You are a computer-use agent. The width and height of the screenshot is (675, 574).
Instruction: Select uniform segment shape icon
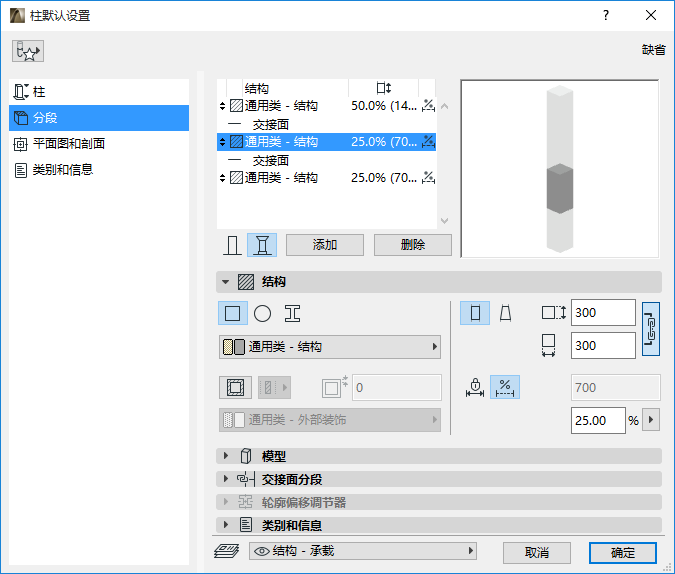tap(475, 313)
